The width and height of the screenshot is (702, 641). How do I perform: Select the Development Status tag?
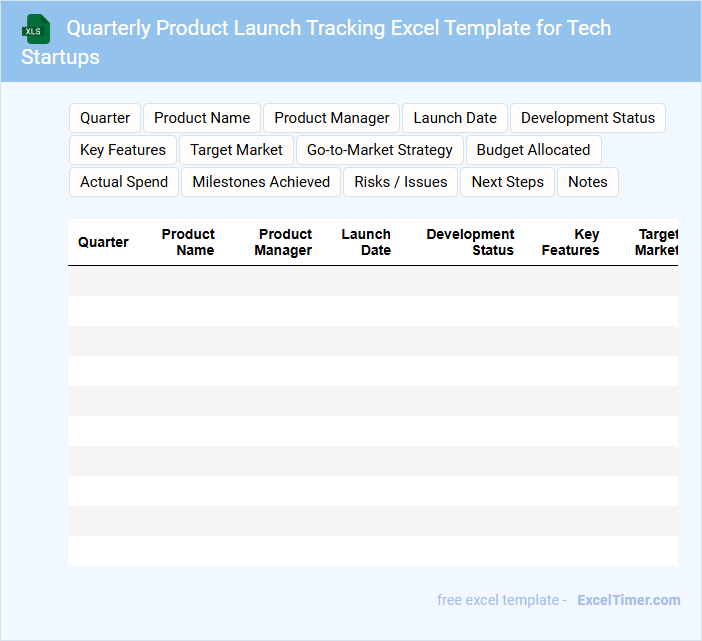click(588, 118)
